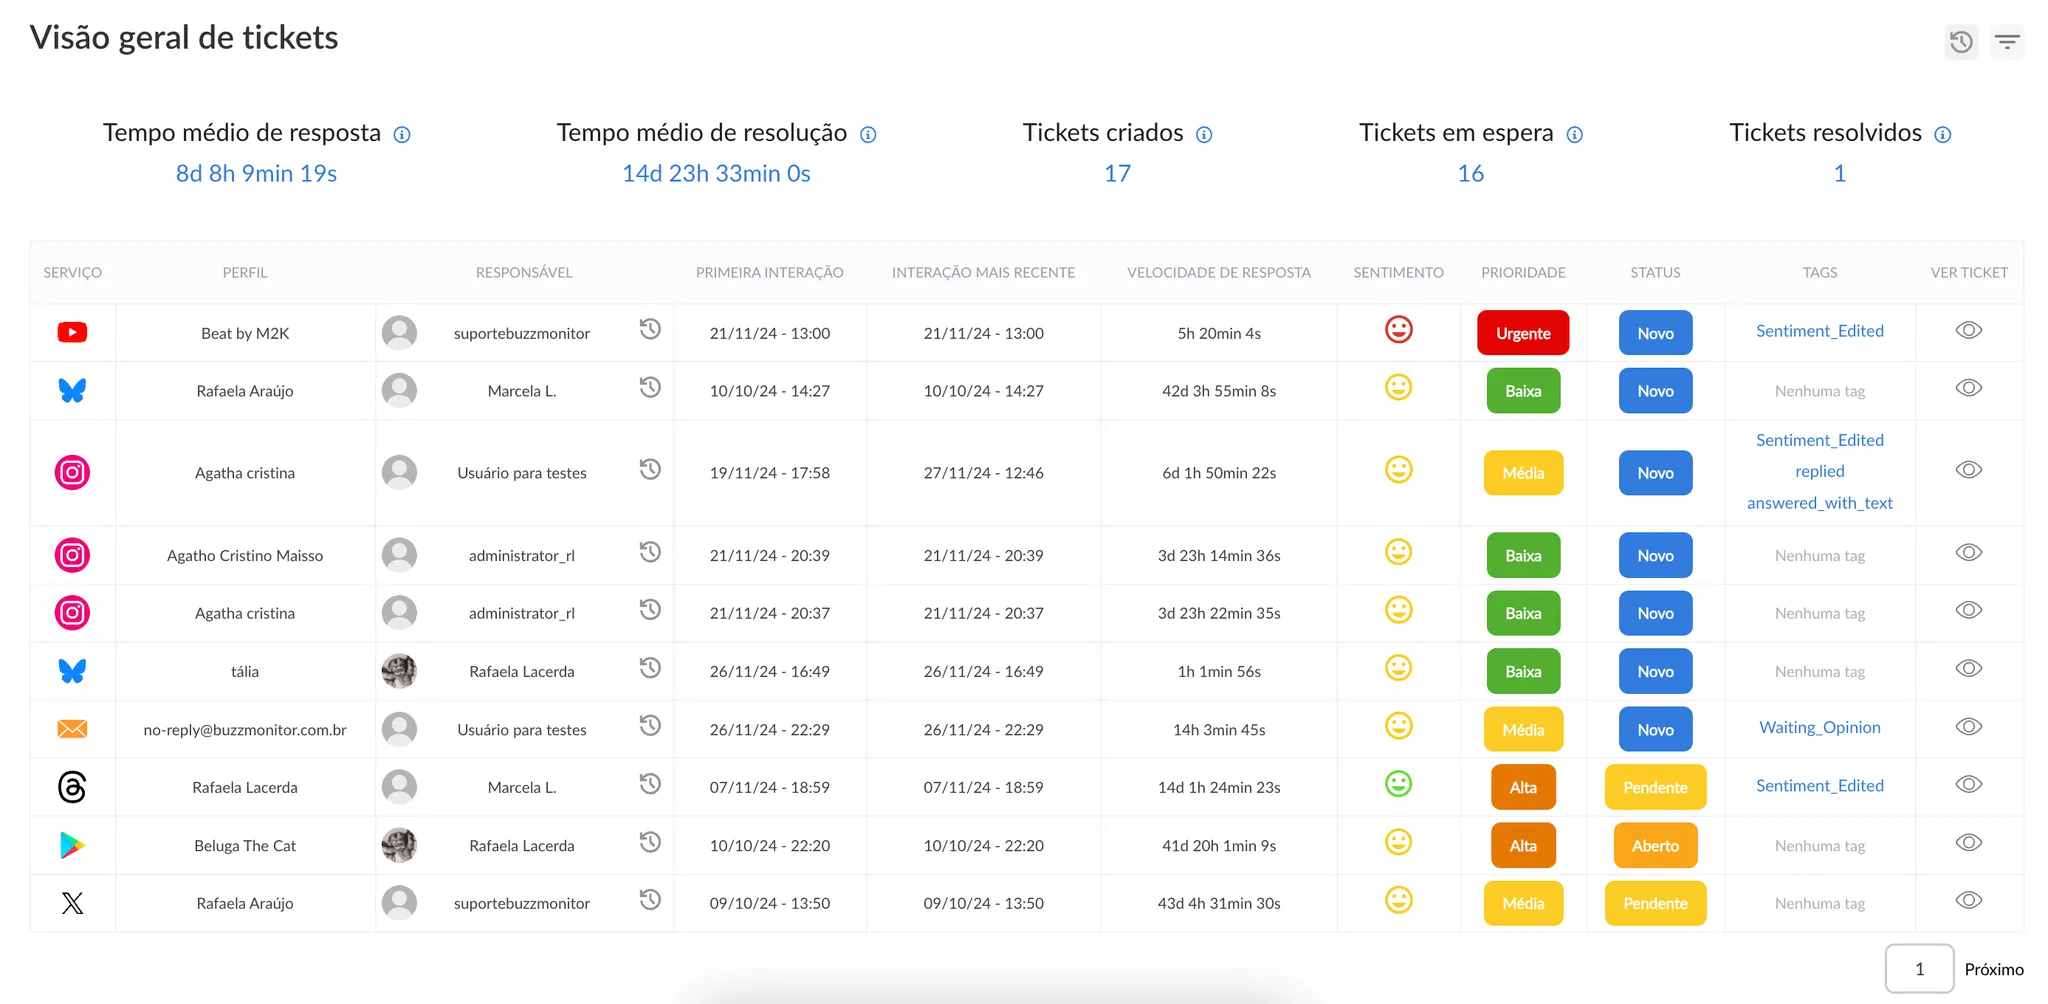This screenshot has height=1004, width=2048.
Task: Click info icon beside Tempo médio de resposta
Action: (402, 135)
